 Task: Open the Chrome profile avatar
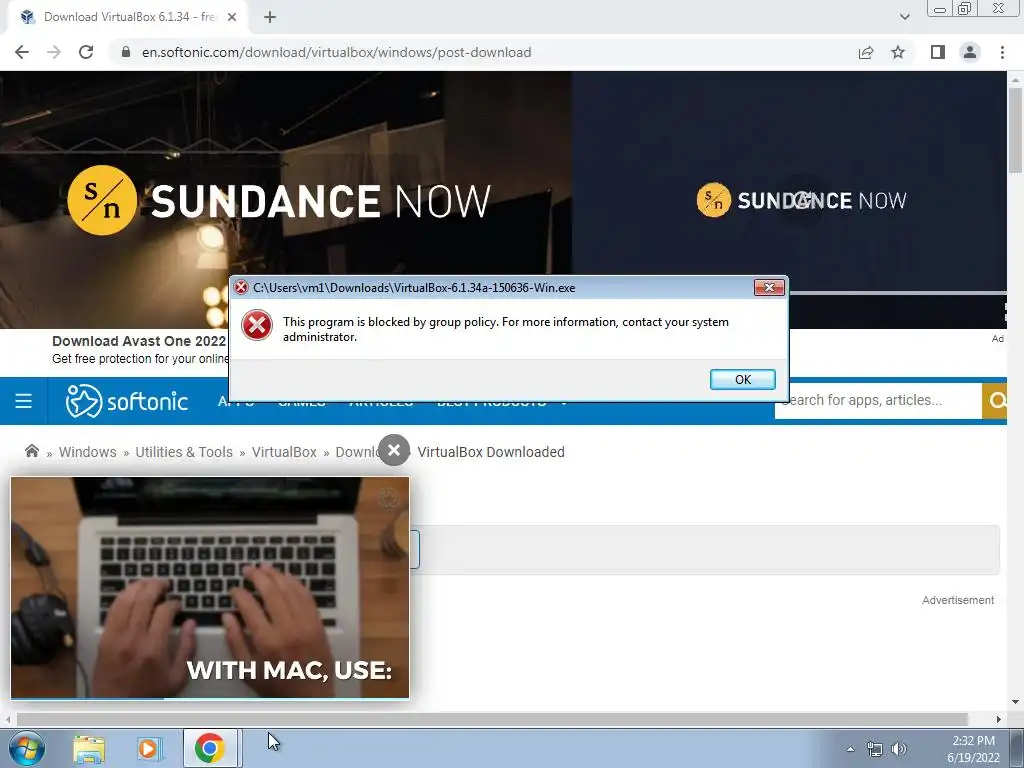click(x=970, y=52)
